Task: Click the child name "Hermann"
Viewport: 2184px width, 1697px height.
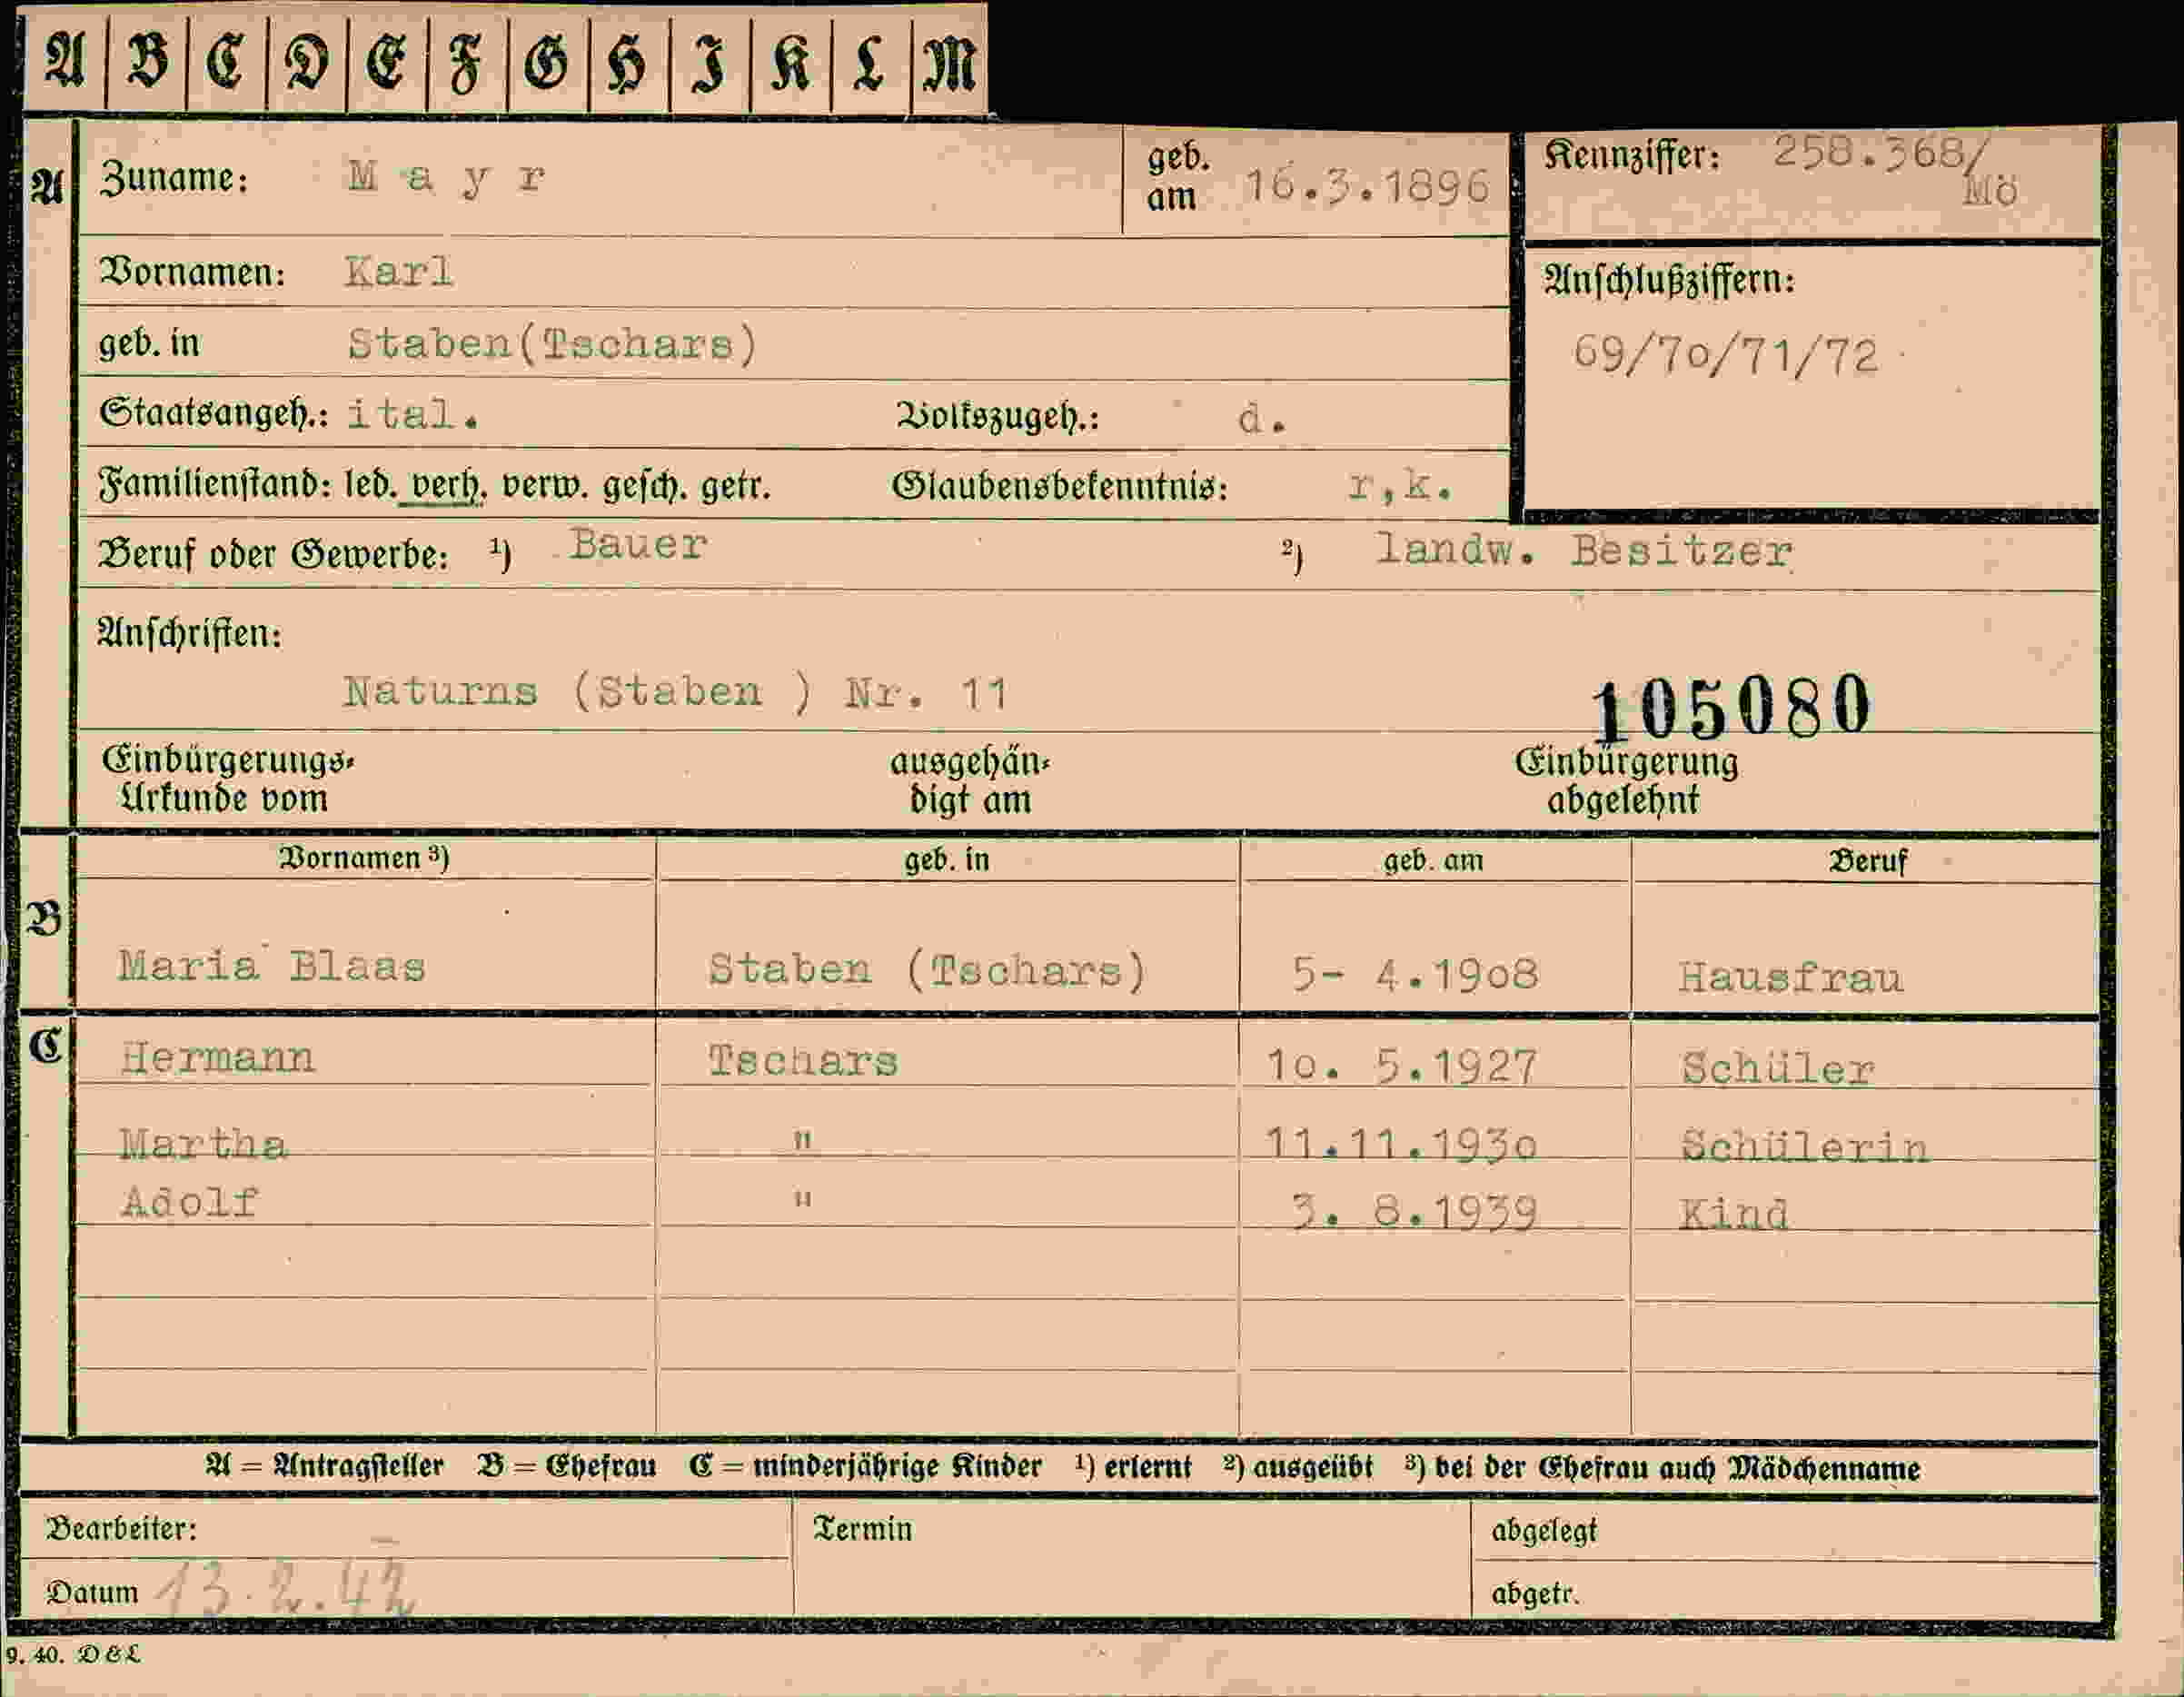Action: (x=217, y=1057)
